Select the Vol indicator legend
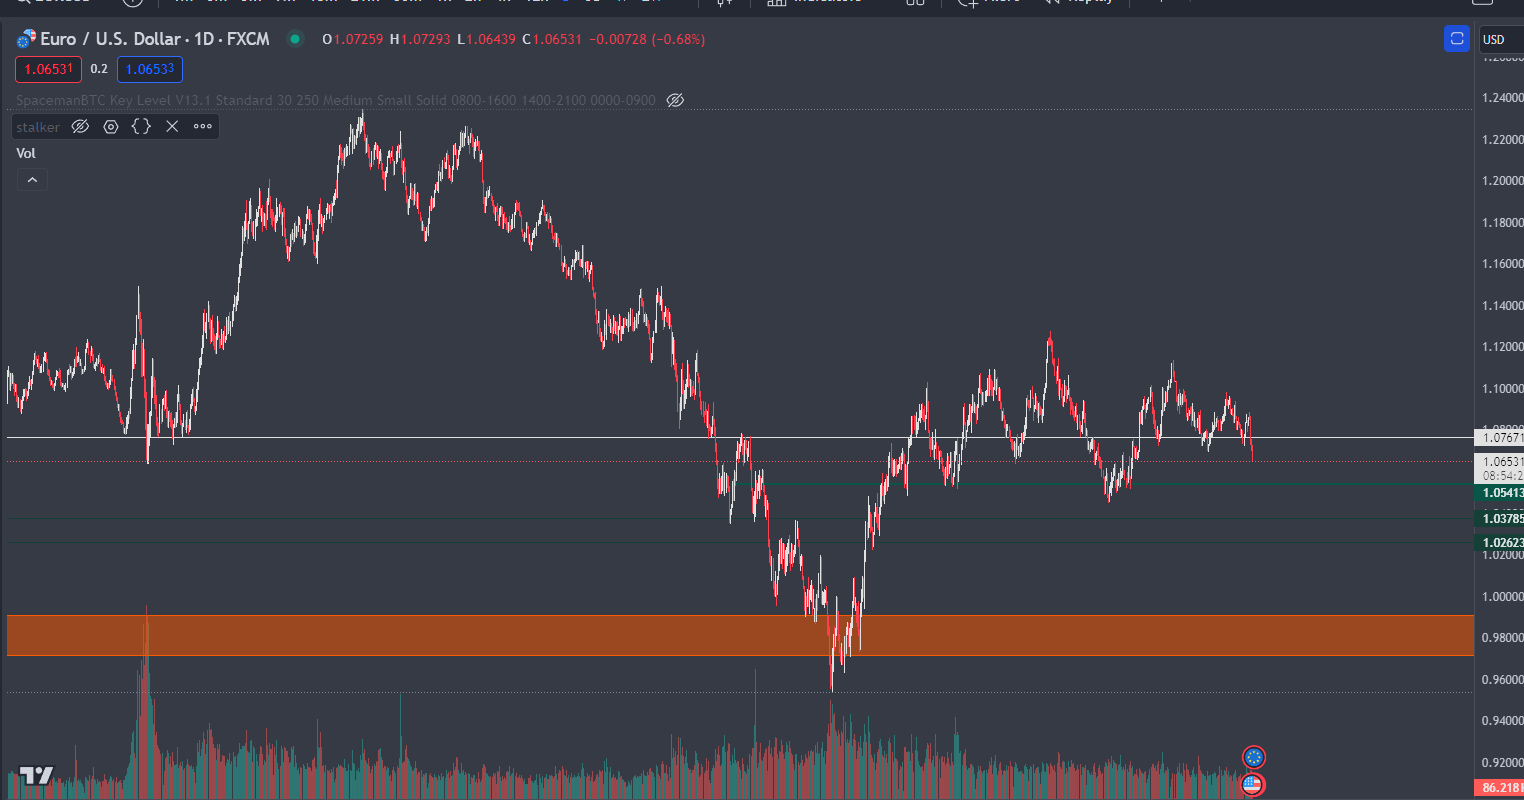The height and width of the screenshot is (800, 1524). [x=26, y=153]
